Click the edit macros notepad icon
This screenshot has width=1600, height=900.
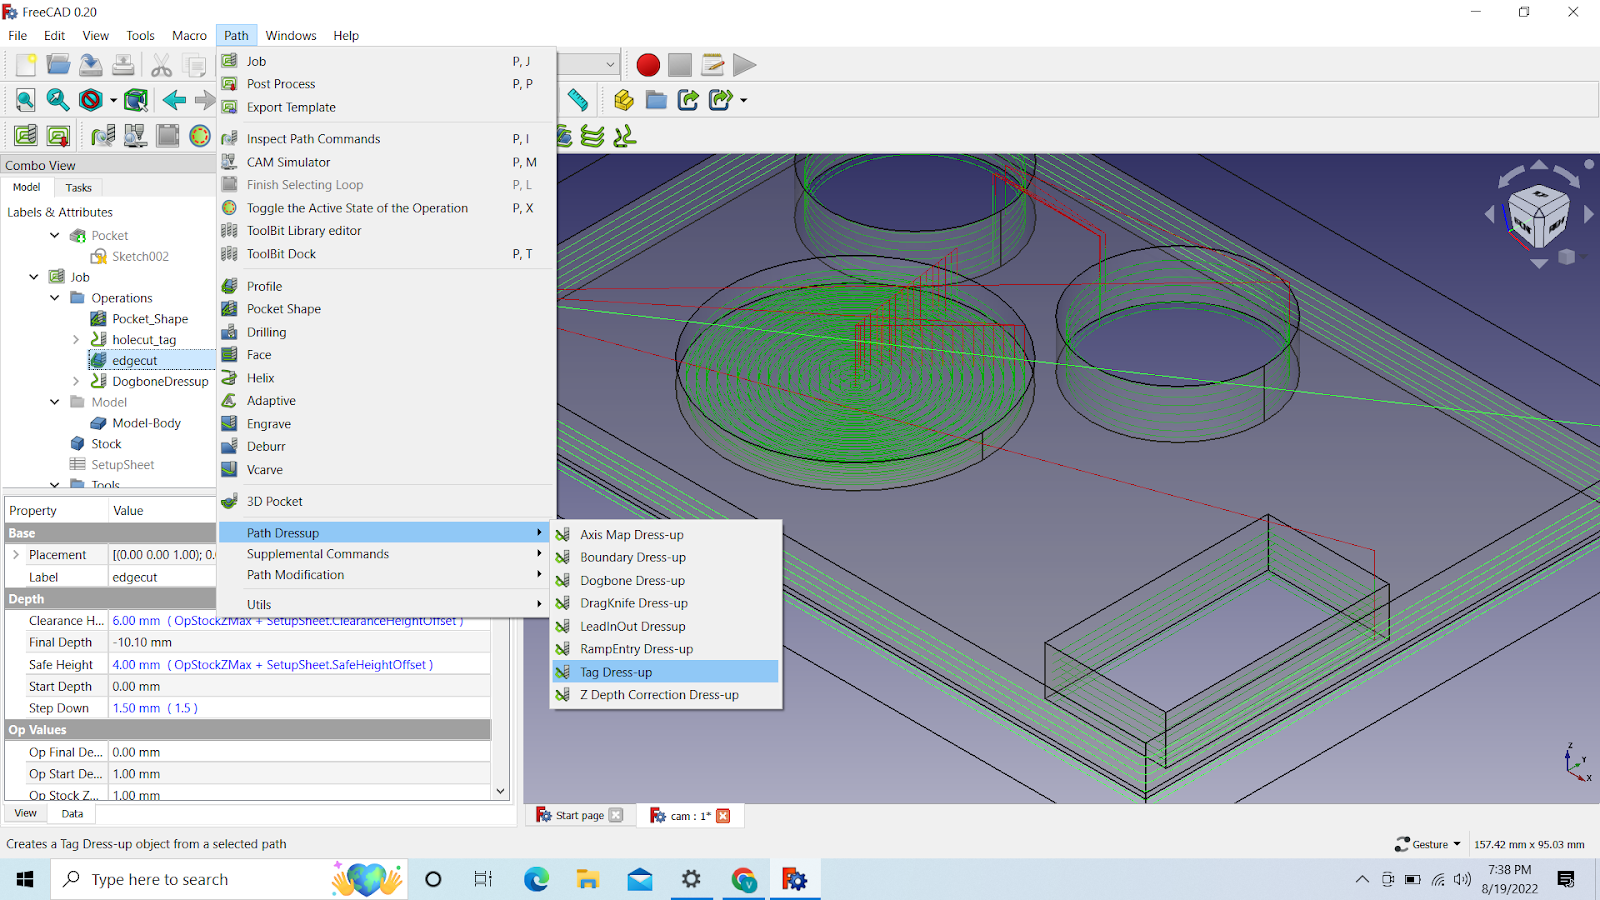click(712, 65)
